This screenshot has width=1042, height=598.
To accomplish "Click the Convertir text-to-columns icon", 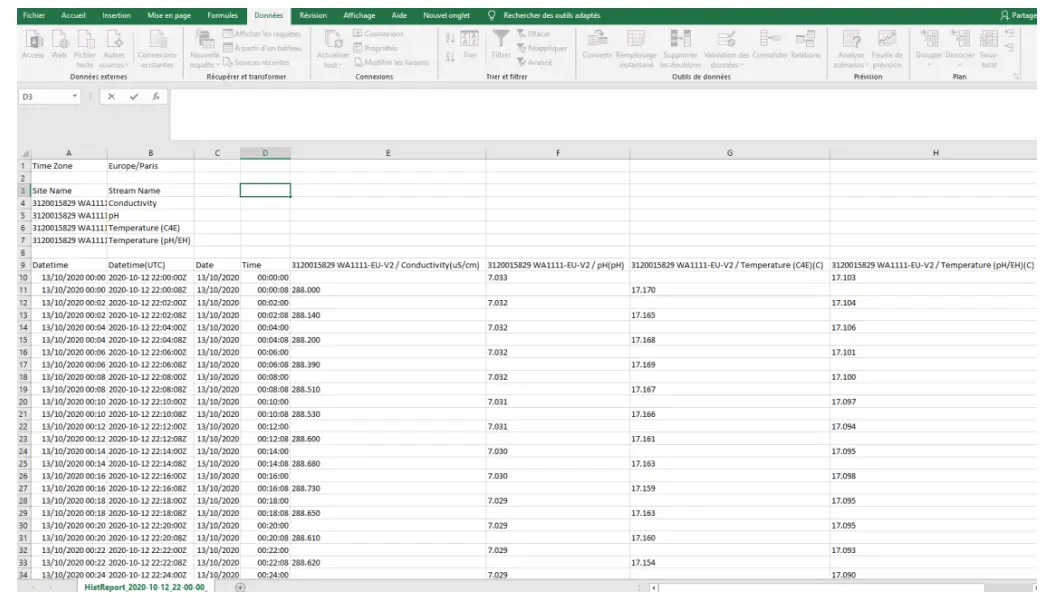I will [x=598, y=38].
